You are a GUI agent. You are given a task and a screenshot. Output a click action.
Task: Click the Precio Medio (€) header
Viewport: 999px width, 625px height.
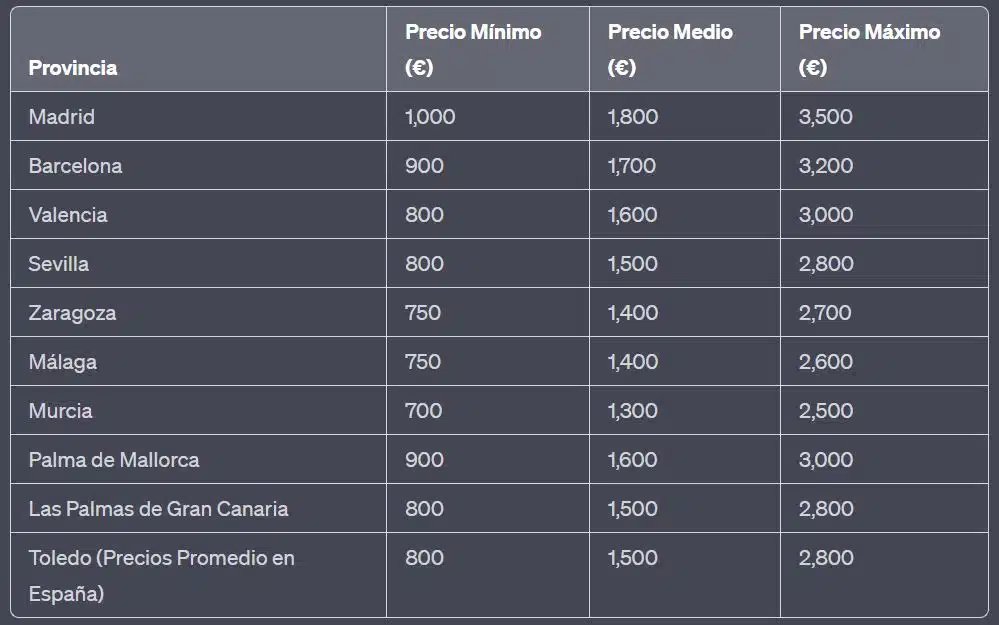pos(670,49)
